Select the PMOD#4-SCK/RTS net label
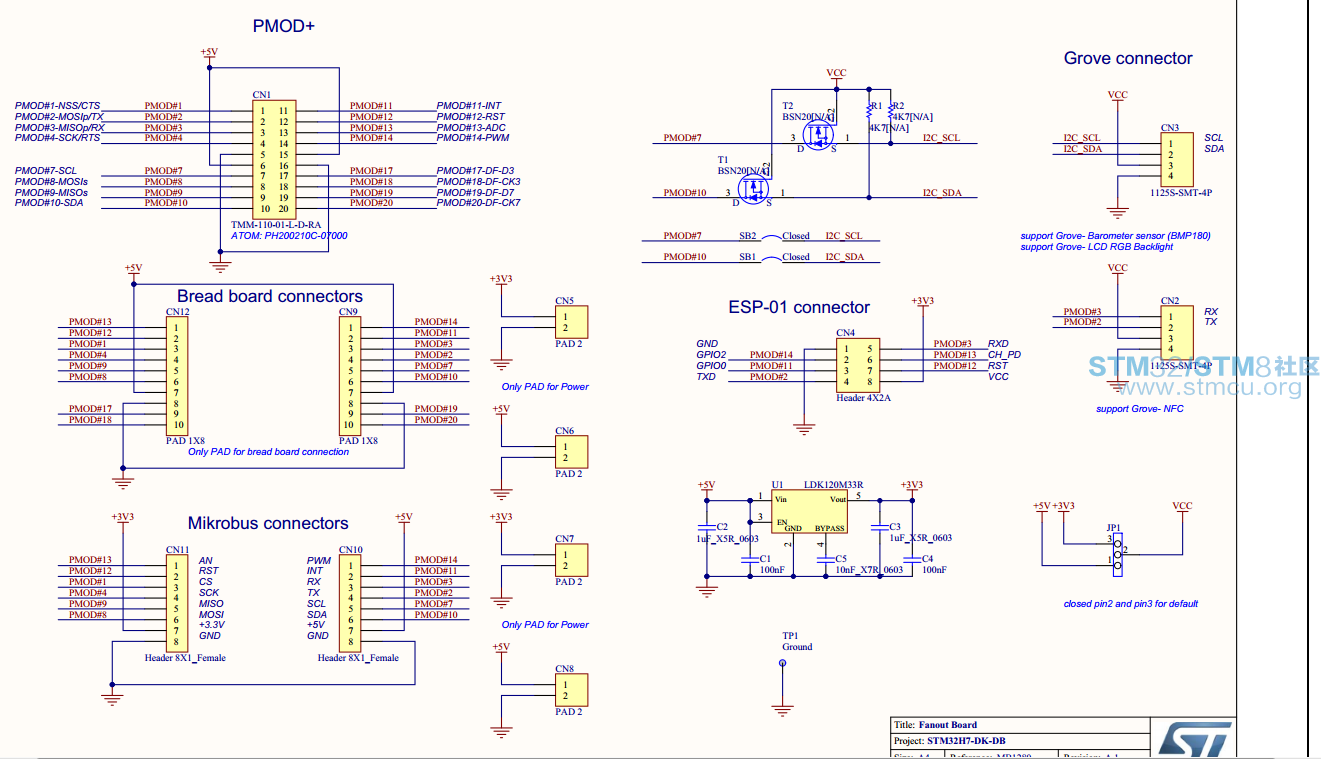The image size is (1321, 759). pos(57,138)
